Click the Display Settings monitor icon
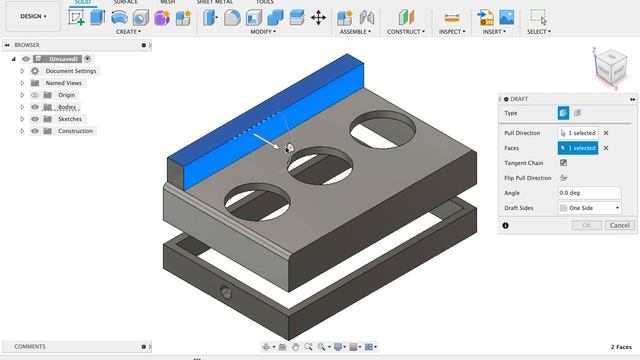This screenshot has width=640, height=360. point(338,347)
